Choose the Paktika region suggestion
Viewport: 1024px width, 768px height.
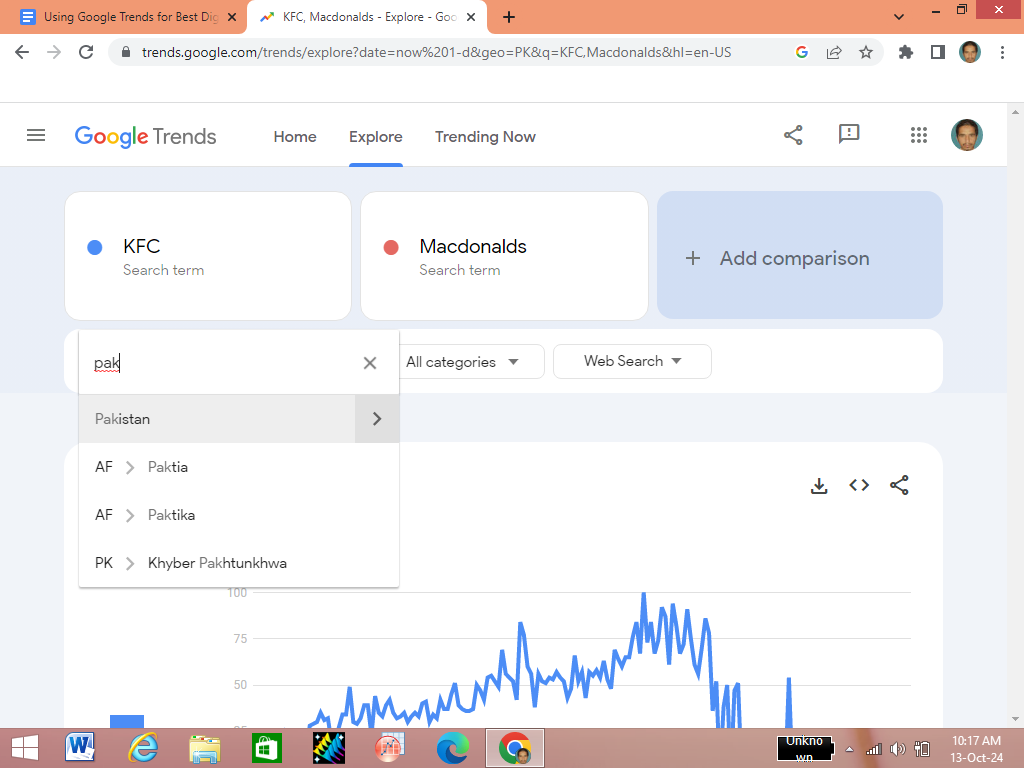tap(239, 515)
